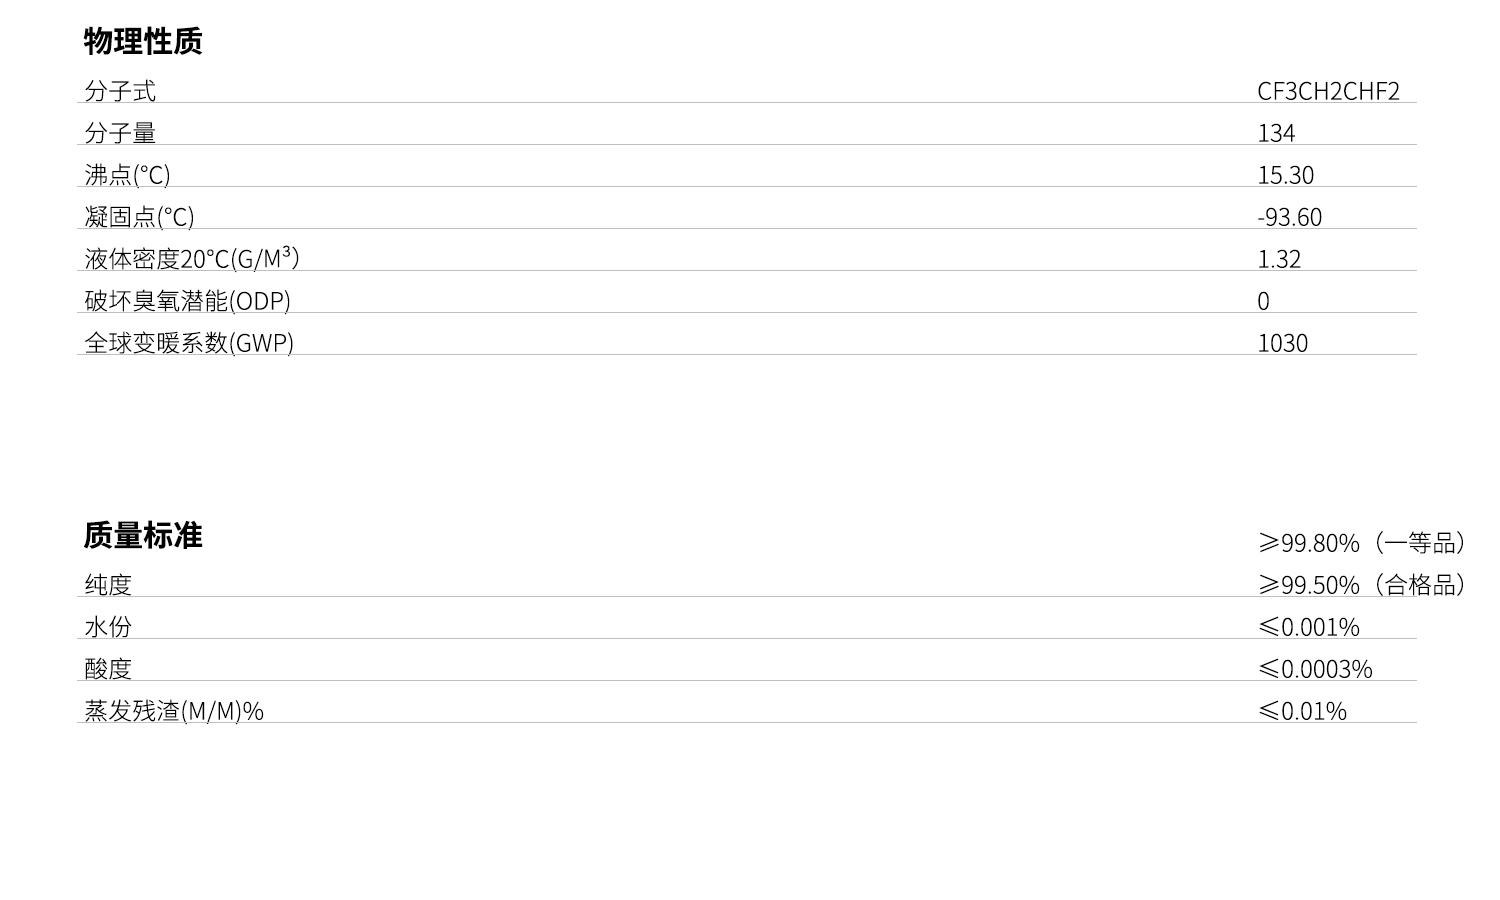The width and height of the screenshot is (1500, 900).
Task: Select the 分子式 row label
Action: pyautogui.click(x=120, y=91)
